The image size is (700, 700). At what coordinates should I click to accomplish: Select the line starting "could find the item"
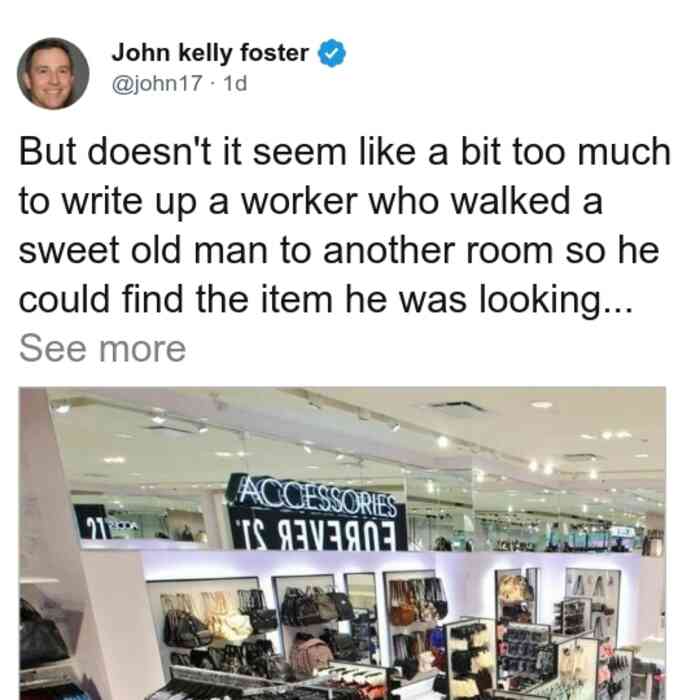pos(325,301)
